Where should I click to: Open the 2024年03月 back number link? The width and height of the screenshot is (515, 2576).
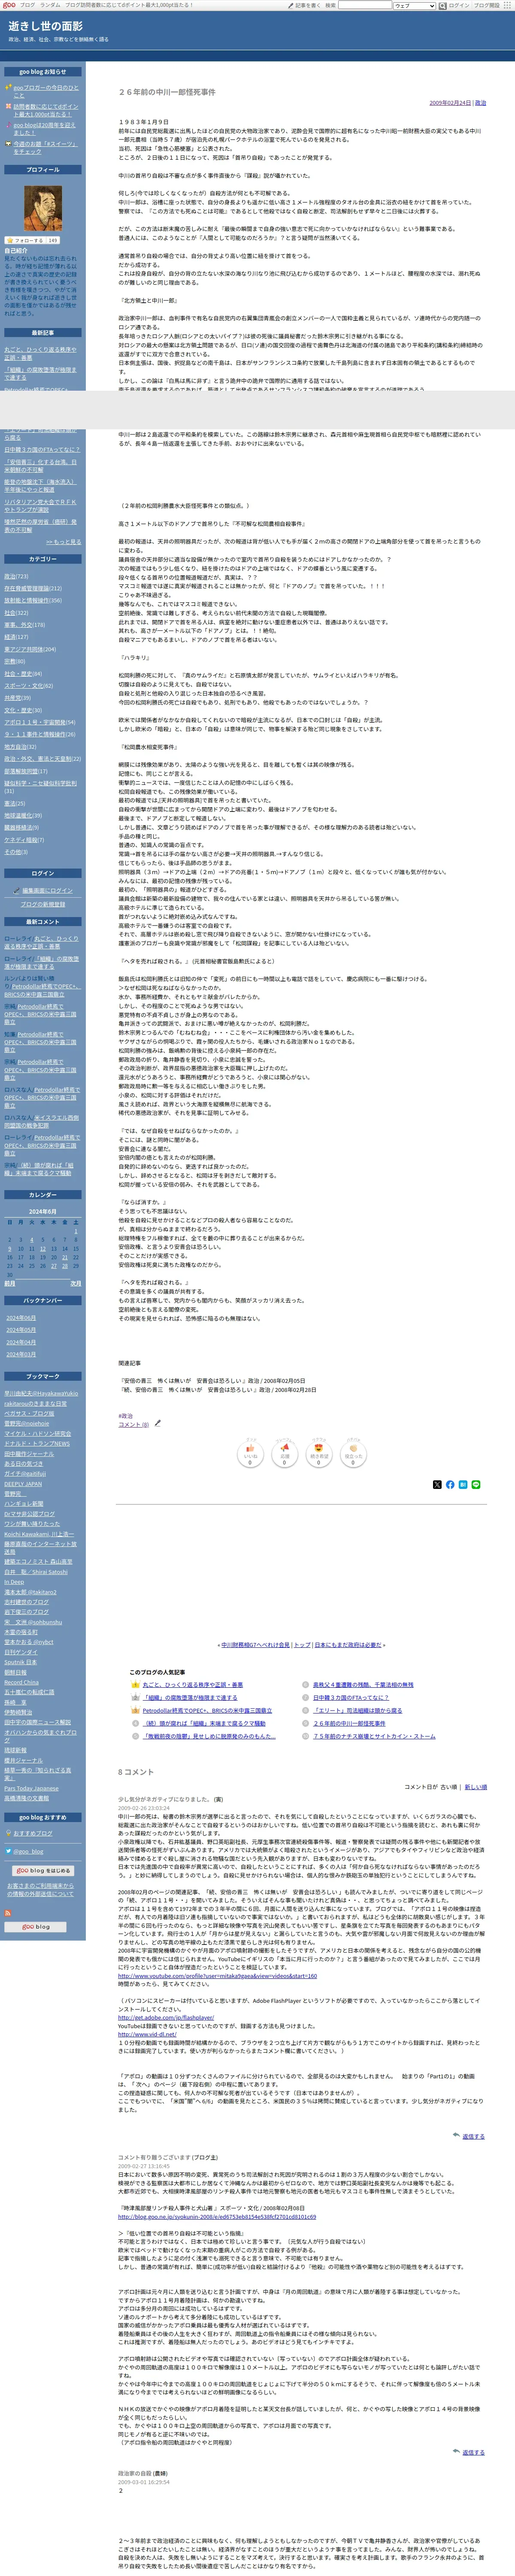coord(21,1354)
